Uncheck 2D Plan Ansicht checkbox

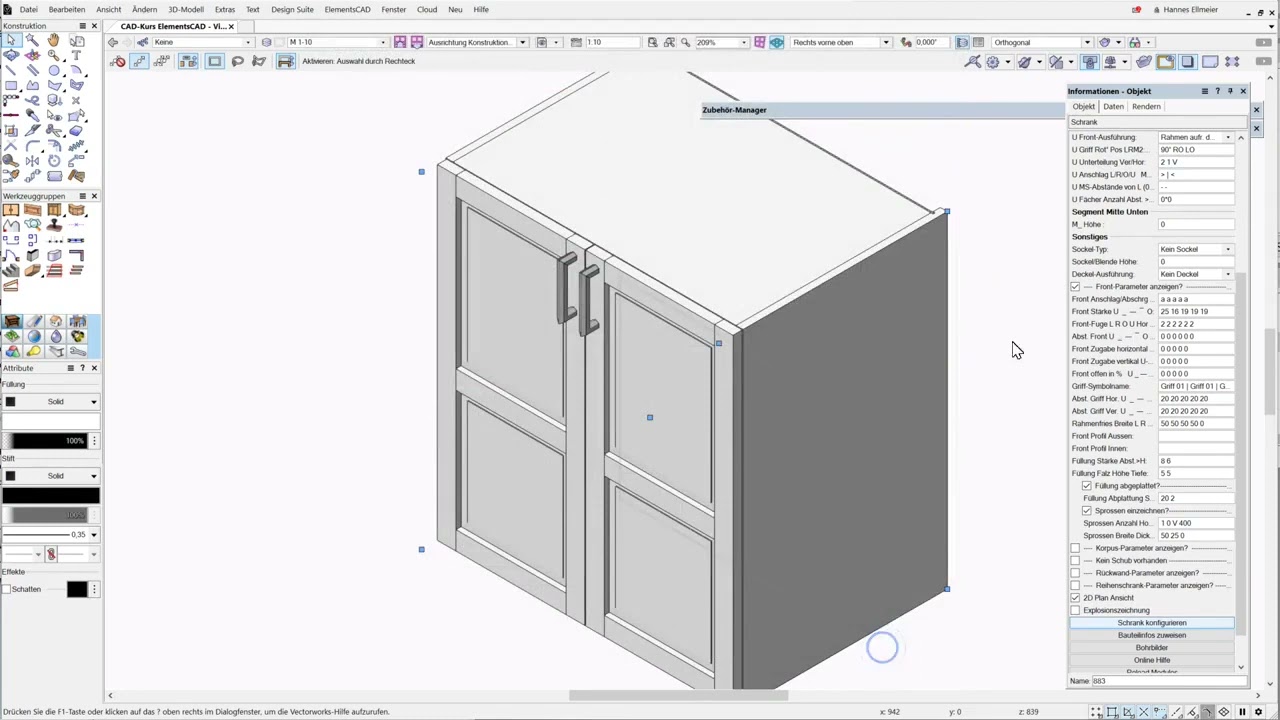(x=1075, y=598)
